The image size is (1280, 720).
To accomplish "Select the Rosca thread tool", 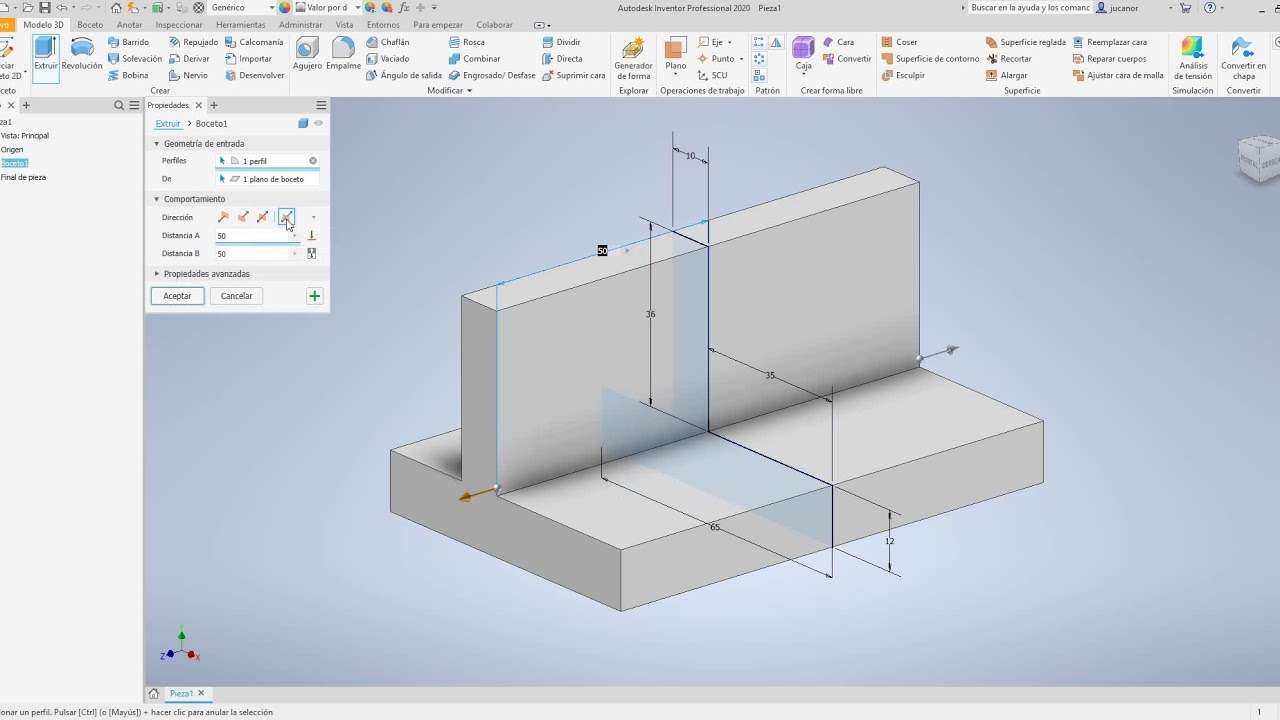I will [x=466, y=43].
